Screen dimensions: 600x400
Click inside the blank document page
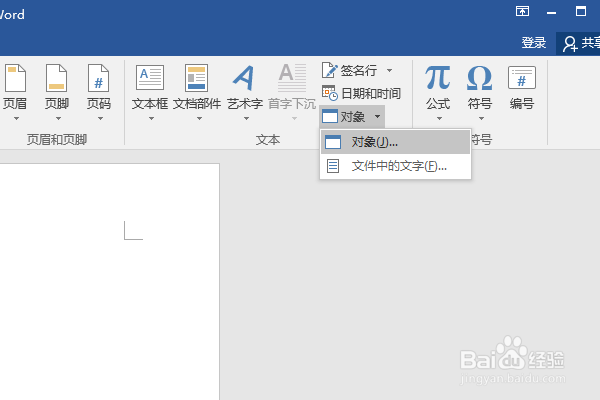109,282
